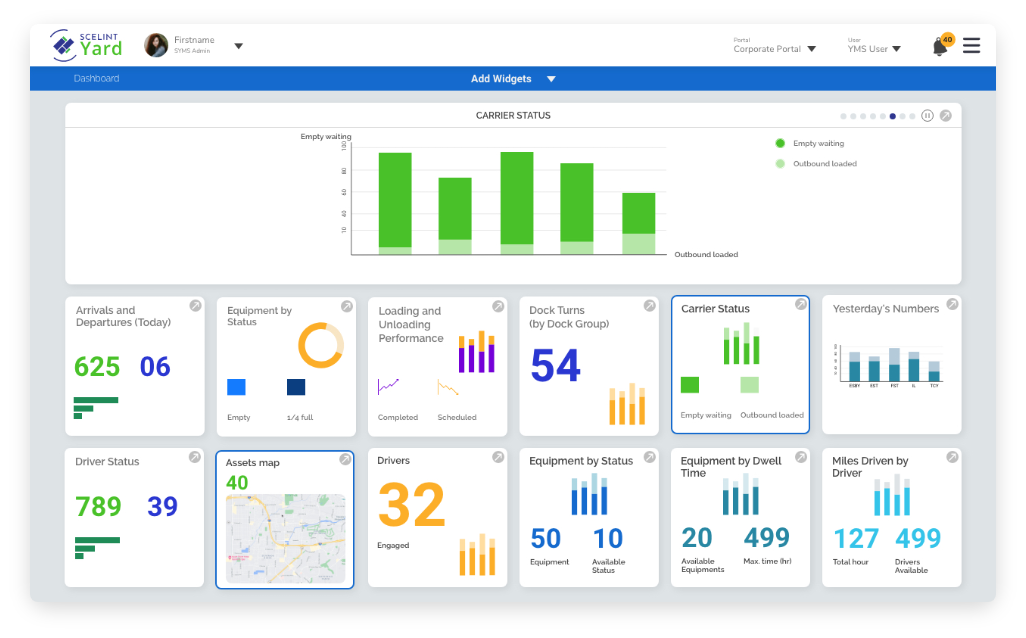This screenshot has height=638, width=1026.
Task: Open Arrivals and Departures widget arrow icon
Action: pyautogui.click(x=195, y=306)
